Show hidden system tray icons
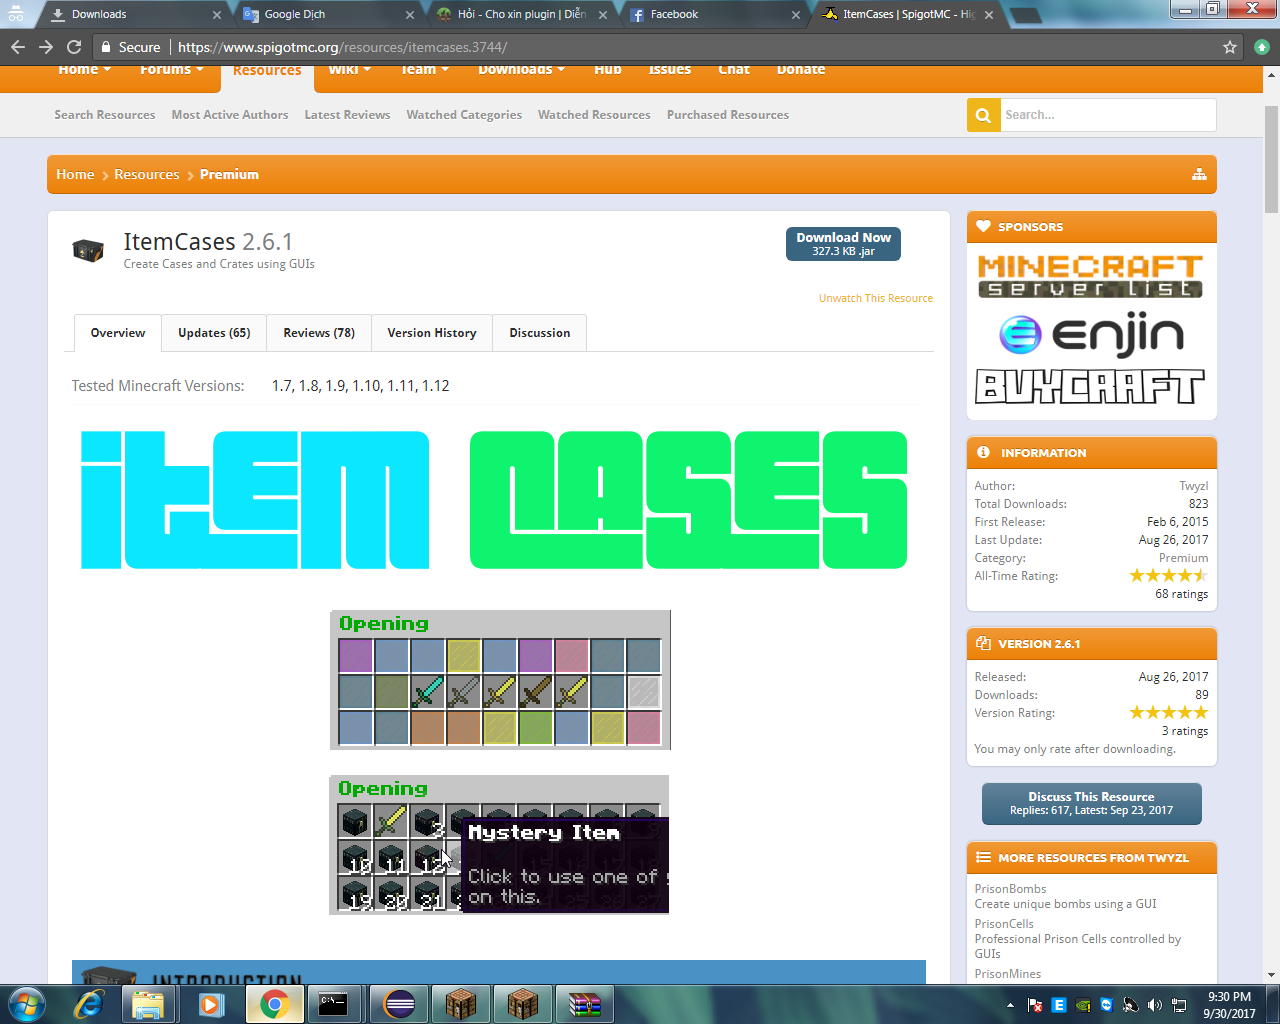 [1010, 1005]
